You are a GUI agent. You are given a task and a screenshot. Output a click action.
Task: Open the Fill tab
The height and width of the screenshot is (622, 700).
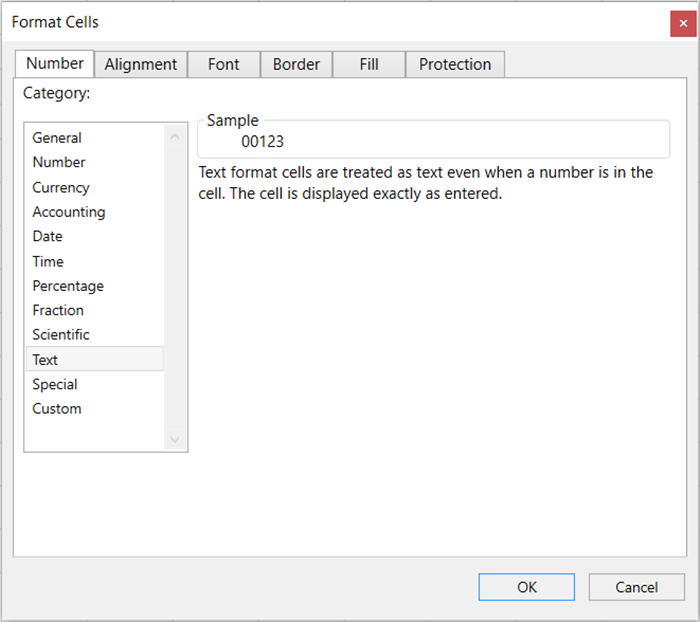pos(369,64)
